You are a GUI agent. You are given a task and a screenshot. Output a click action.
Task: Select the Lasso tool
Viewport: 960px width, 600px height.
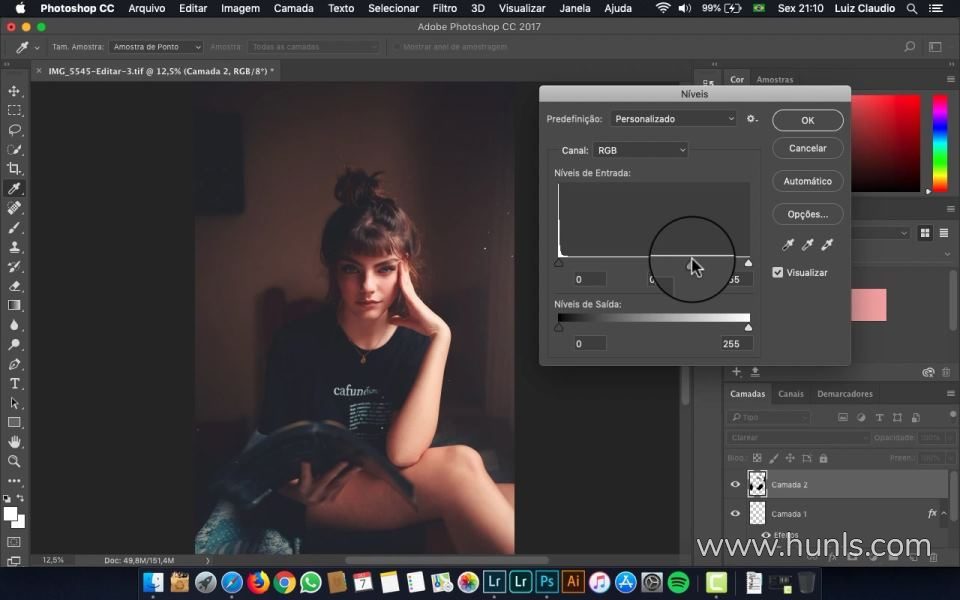click(14, 130)
